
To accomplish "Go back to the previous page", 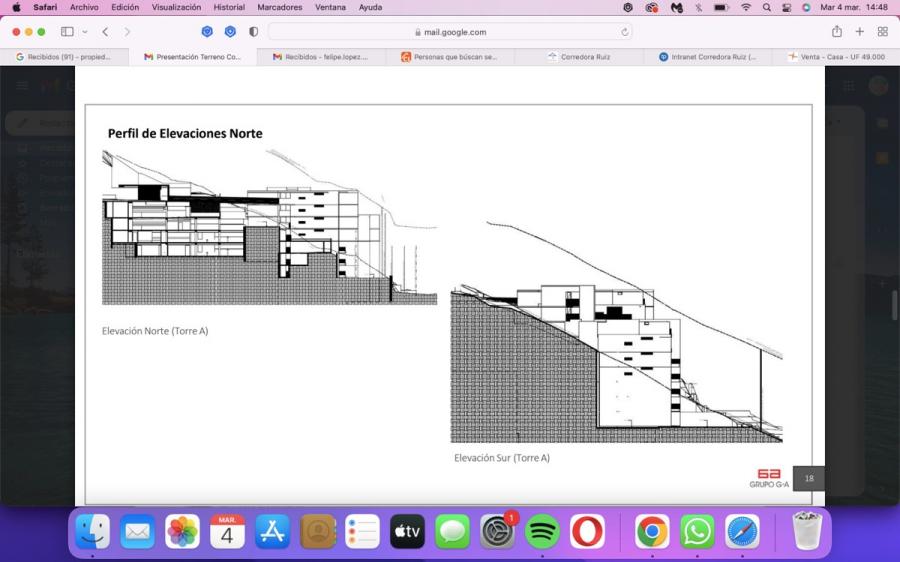I will point(105,32).
